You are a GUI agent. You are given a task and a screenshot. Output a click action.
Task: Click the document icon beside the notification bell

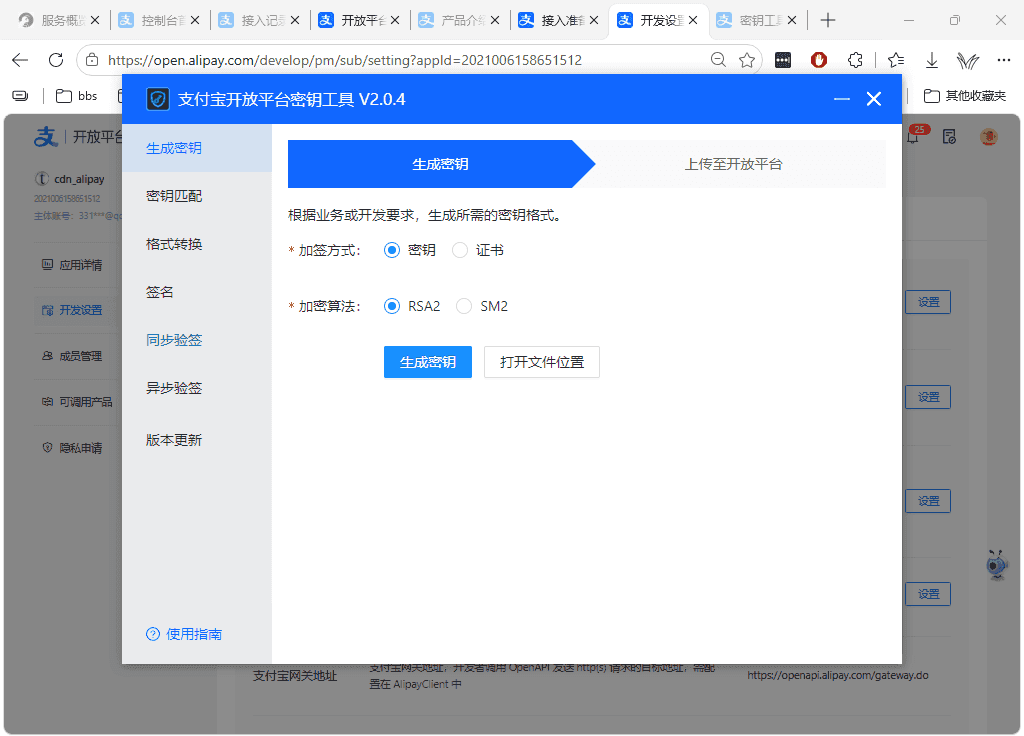pos(950,136)
